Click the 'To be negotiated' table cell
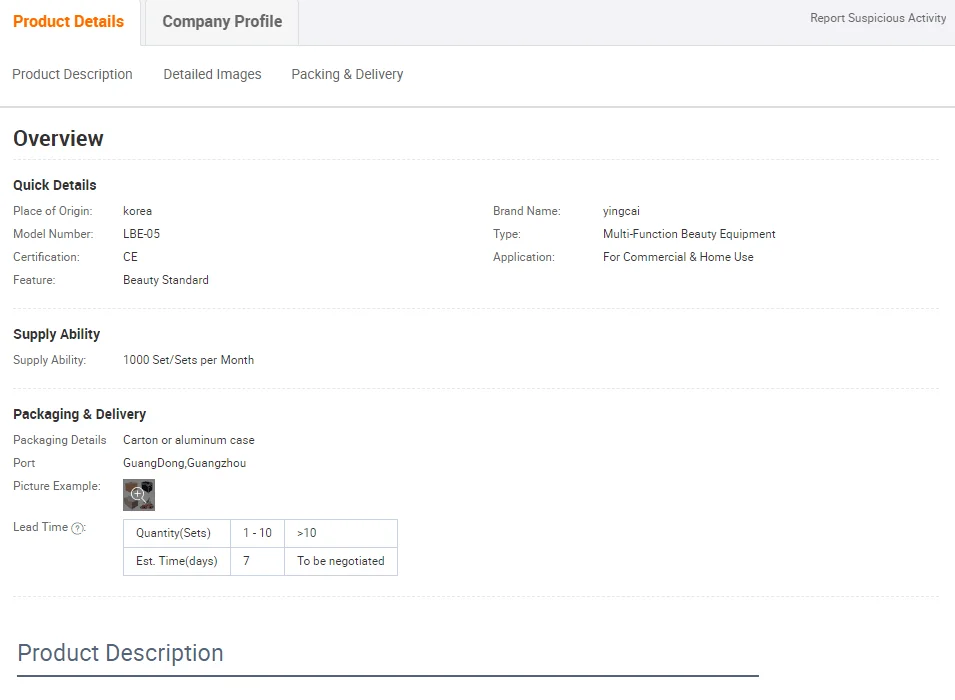The image size is (955, 700). (341, 561)
